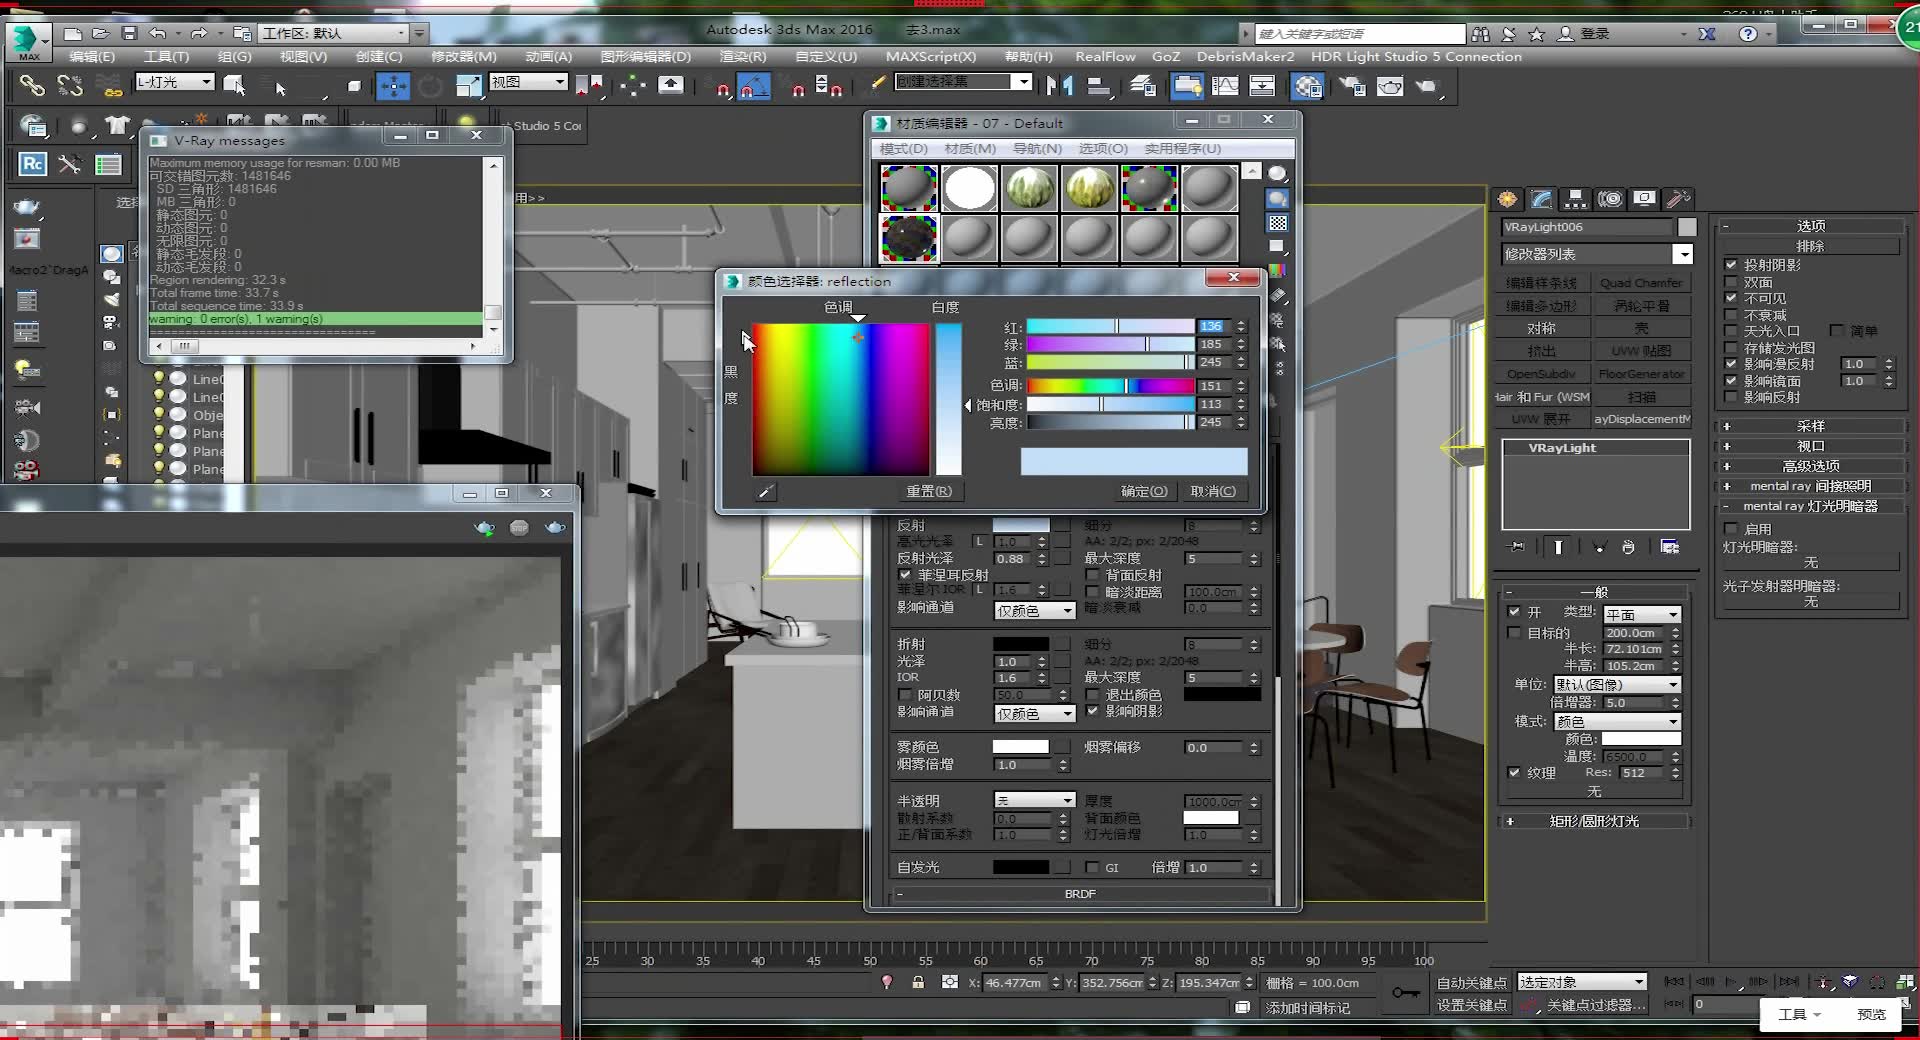Activate the Select and Rotate tool

(430, 86)
